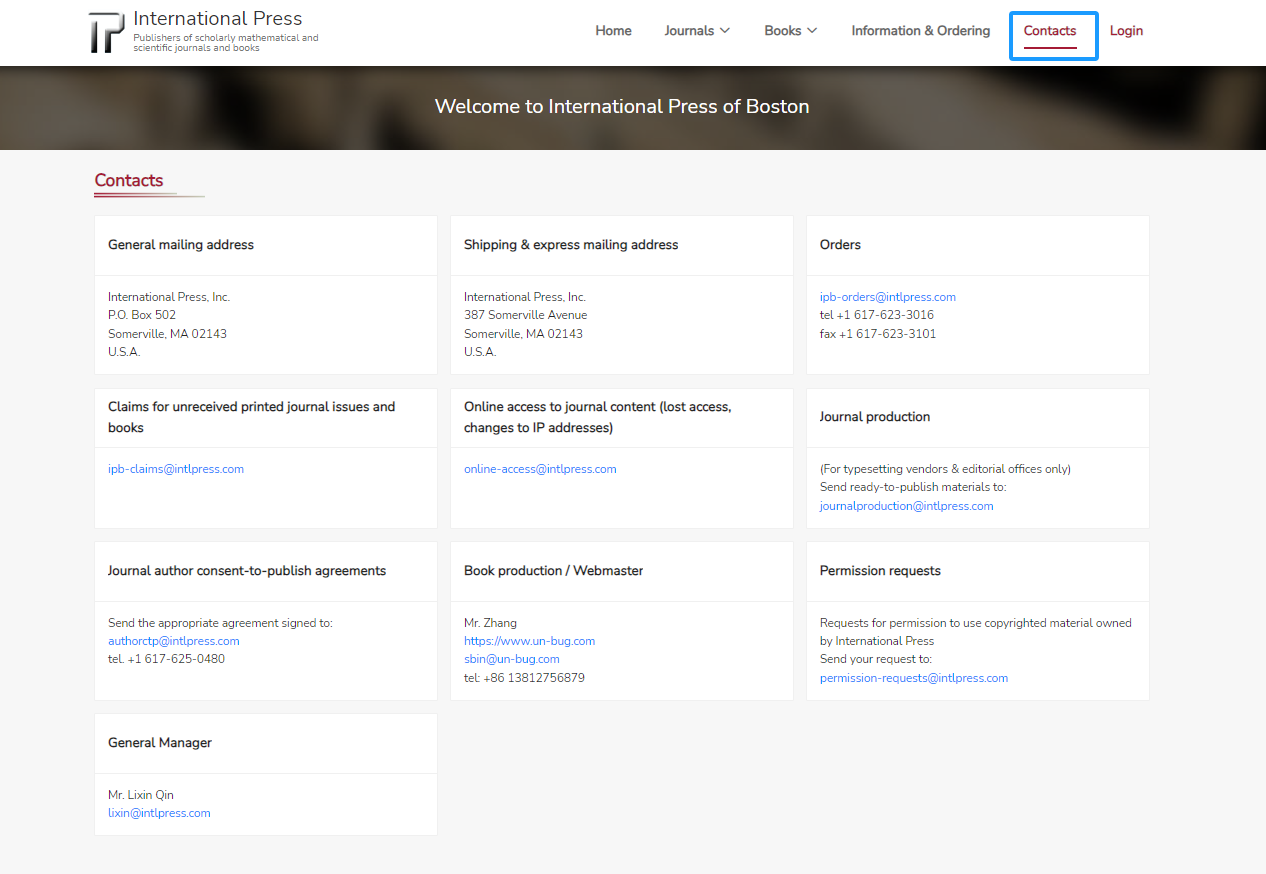Click the International Press site title
This screenshot has height=874, width=1266.
[217, 19]
